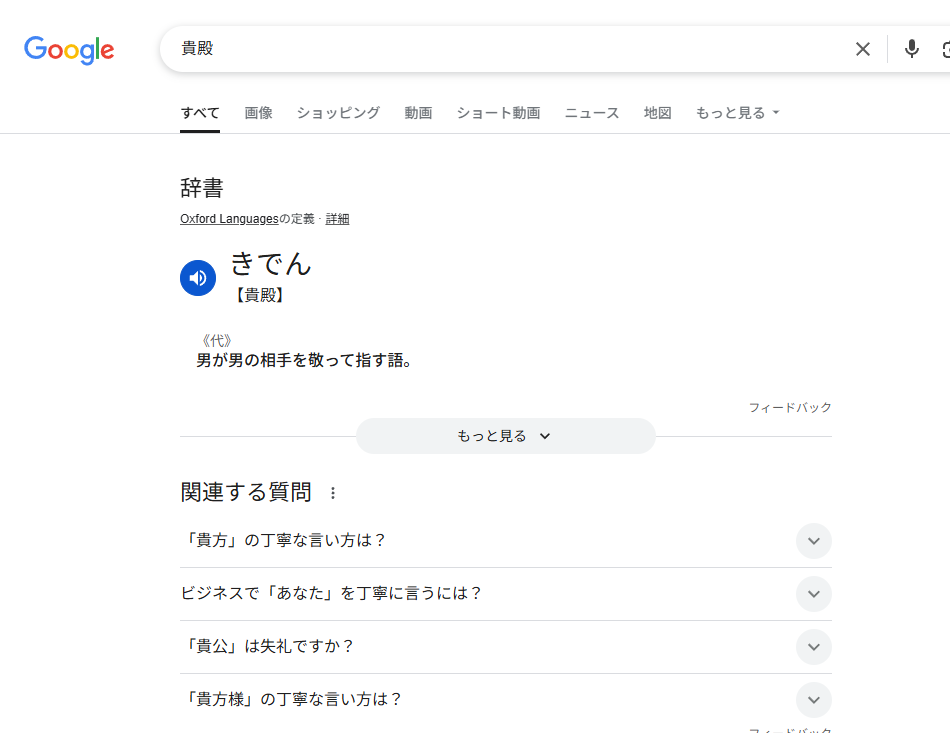Clear search text with X icon
The width and height of the screenshot is (950, 733).
coord(862,49)
